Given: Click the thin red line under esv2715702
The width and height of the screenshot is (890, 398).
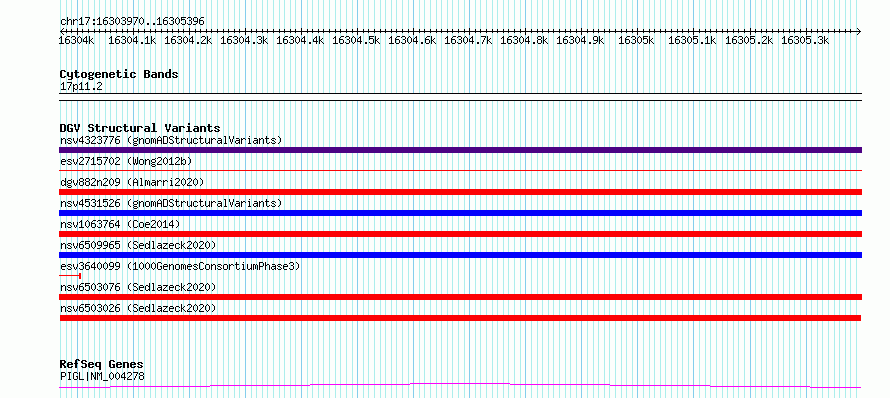Looking at the screenshot, I should point(460,170).
